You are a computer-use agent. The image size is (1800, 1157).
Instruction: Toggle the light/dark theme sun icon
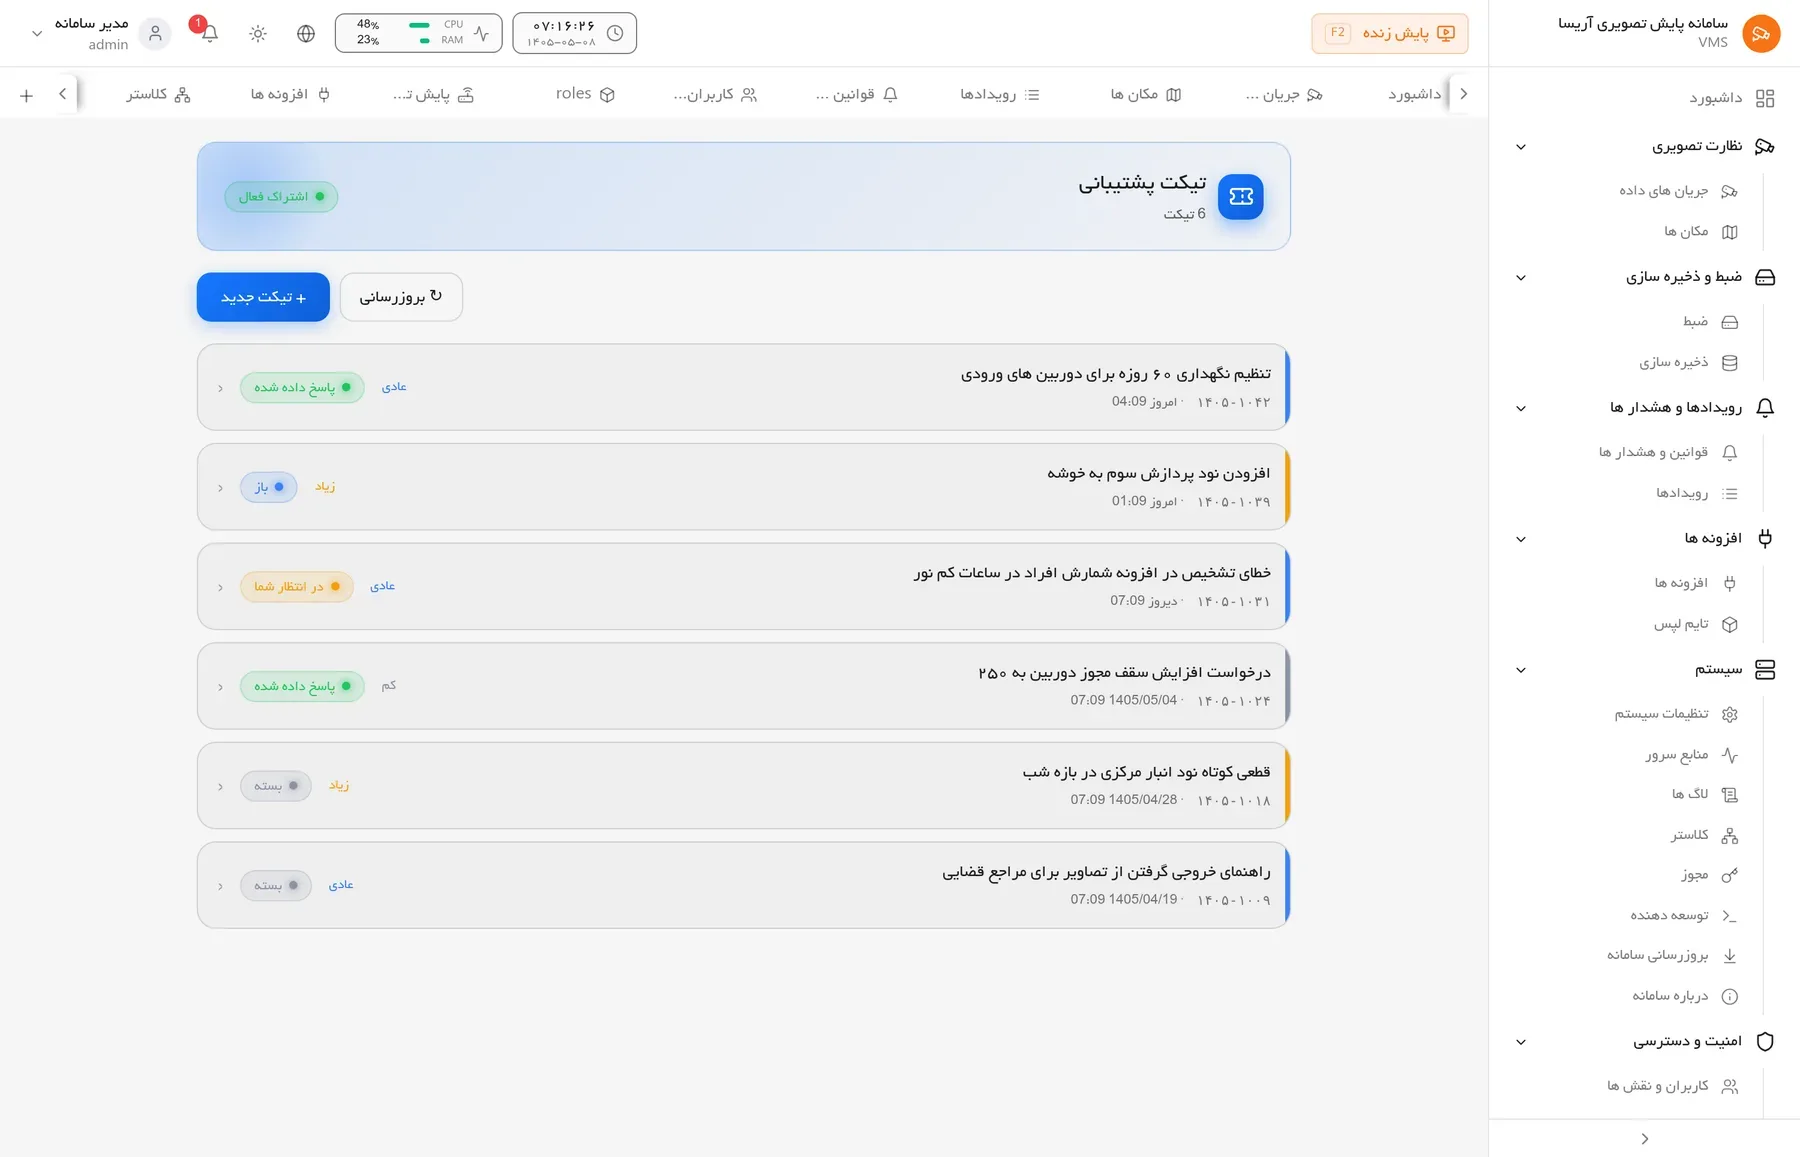258,33
